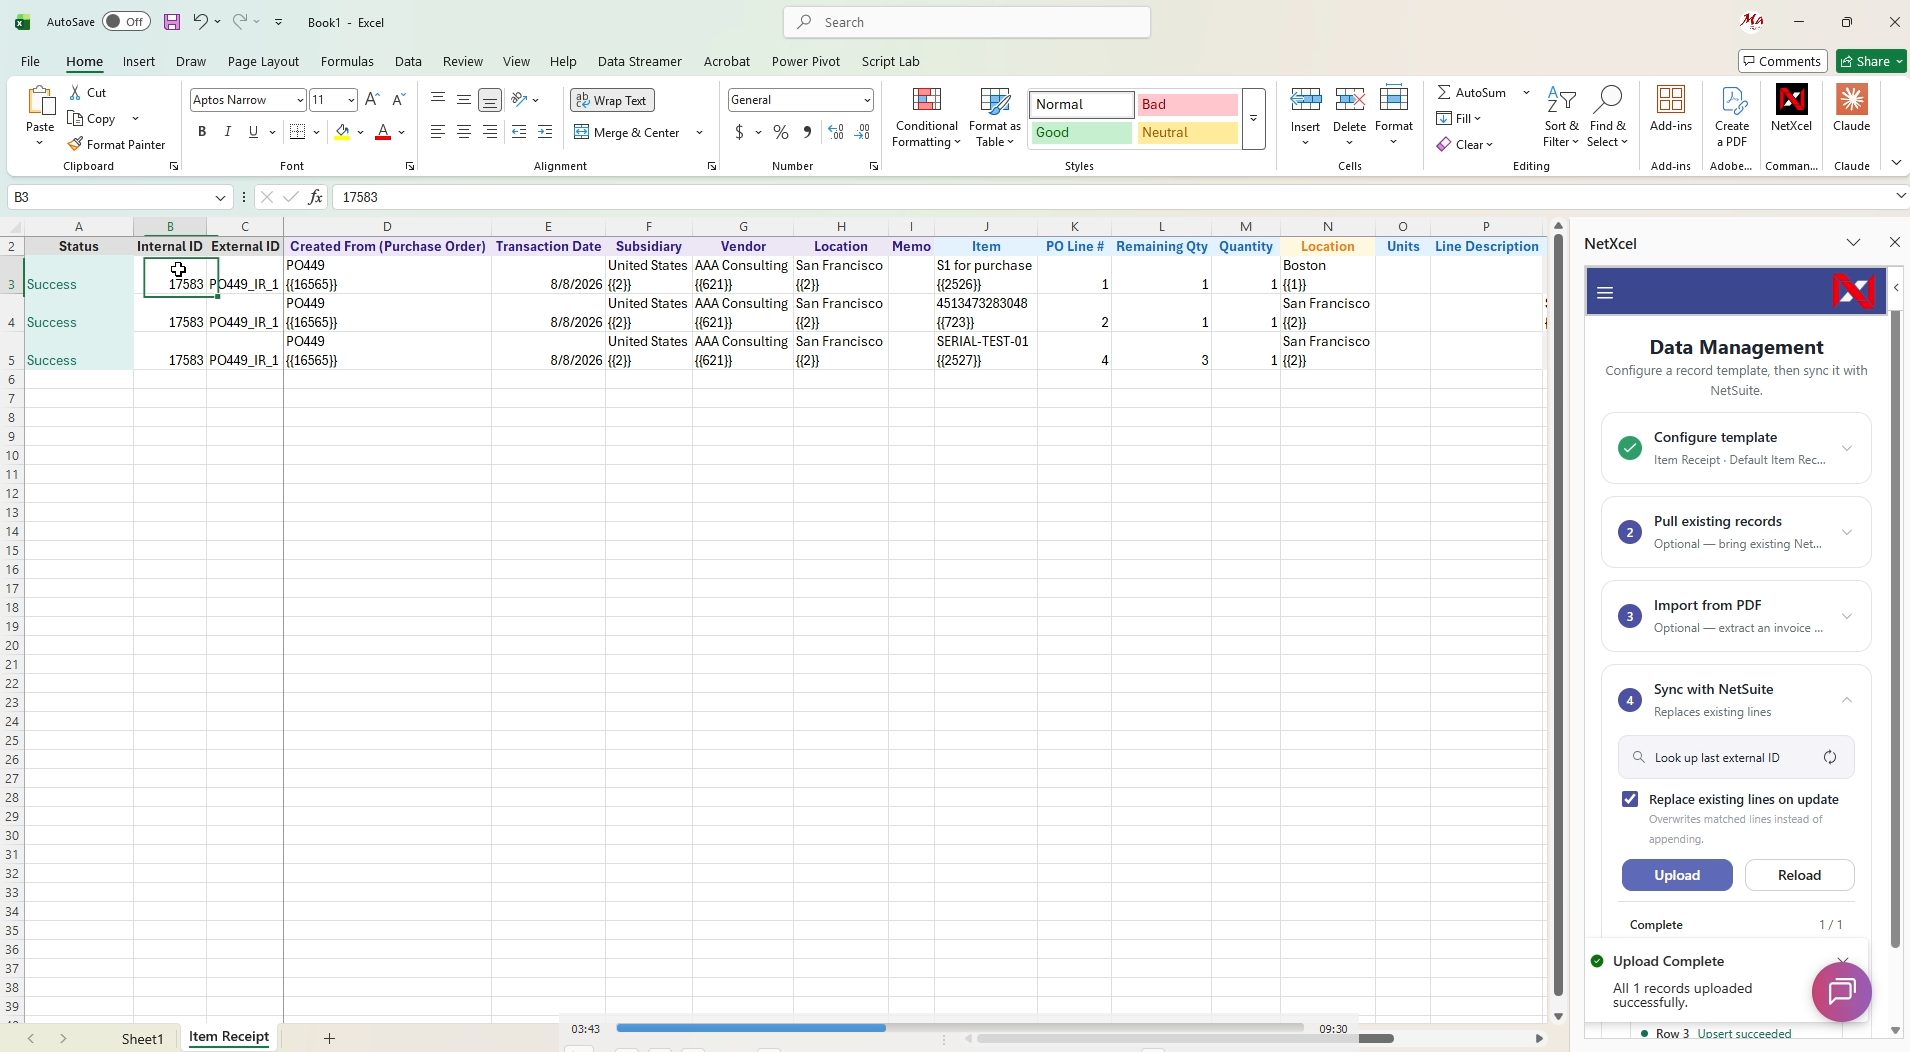Click the Share button
The width and height of the screenshot is (1910, 1052).
[x=1872, y=61]
